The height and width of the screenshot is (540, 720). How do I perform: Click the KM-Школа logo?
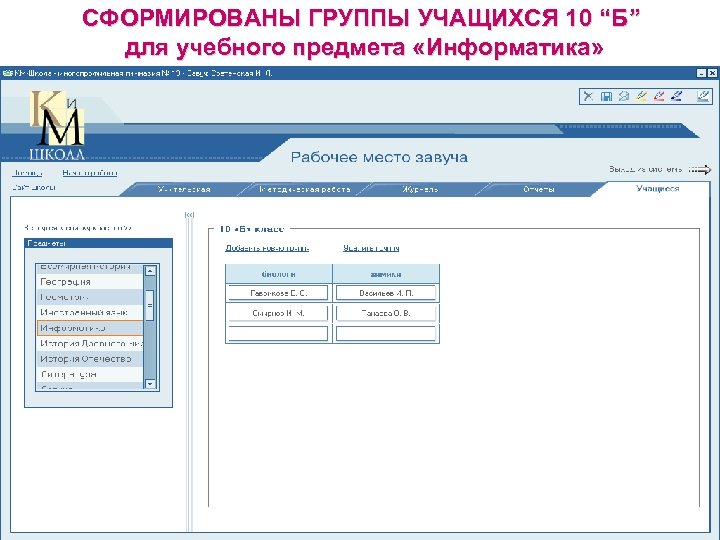[57, 125]
